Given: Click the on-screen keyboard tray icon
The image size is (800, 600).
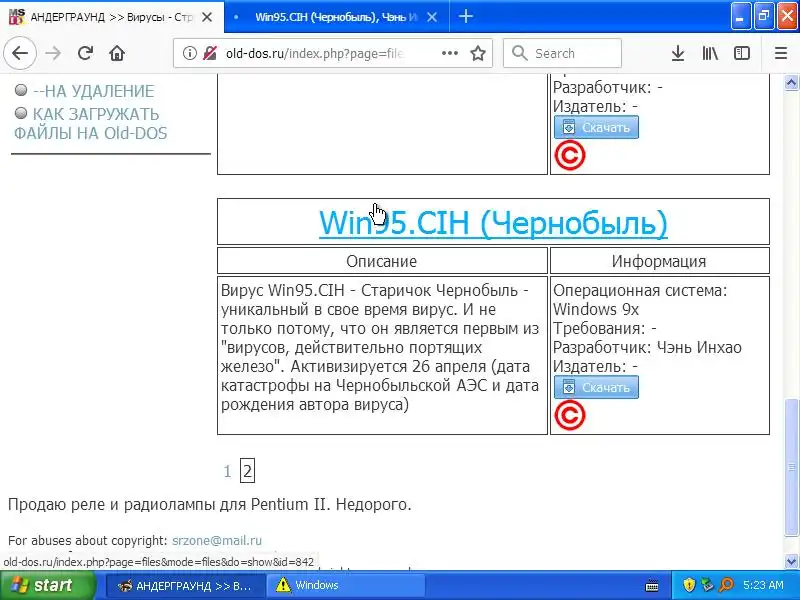Looking at the screenshot, I should tap(652, 585).
